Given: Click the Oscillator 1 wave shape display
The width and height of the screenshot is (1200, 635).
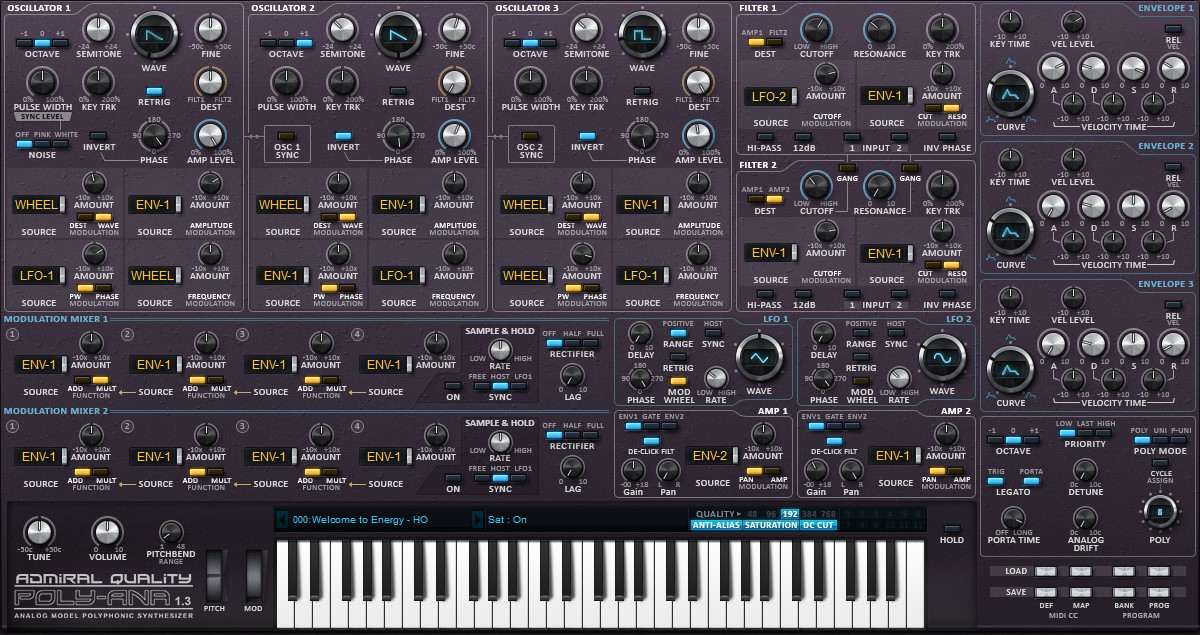Looking at the screenshot, I should pos(154,35).
